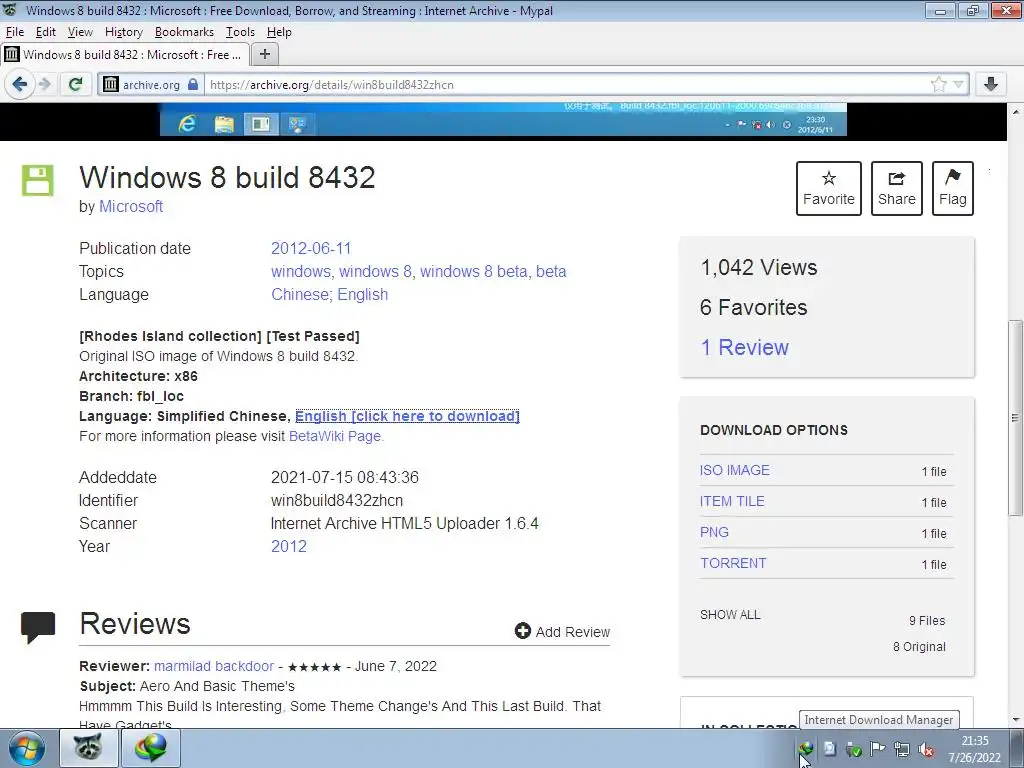Click in the URL address field
This screenshot has height=768, width=1024.
tap(565, 84)
